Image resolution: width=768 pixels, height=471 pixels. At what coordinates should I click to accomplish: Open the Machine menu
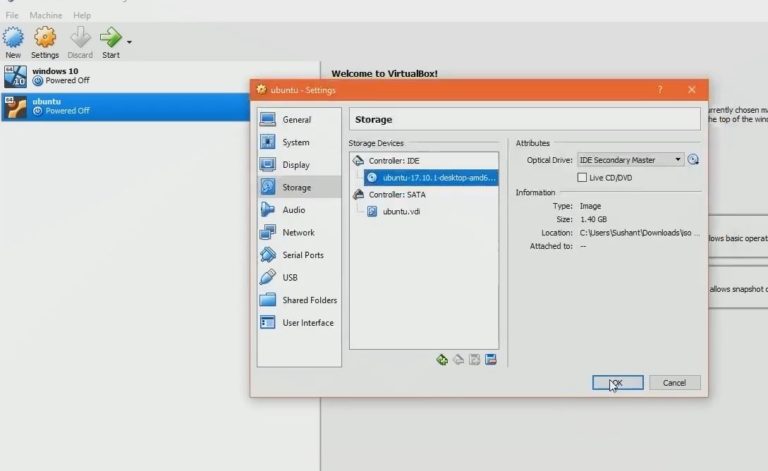(x=46, y=15)
